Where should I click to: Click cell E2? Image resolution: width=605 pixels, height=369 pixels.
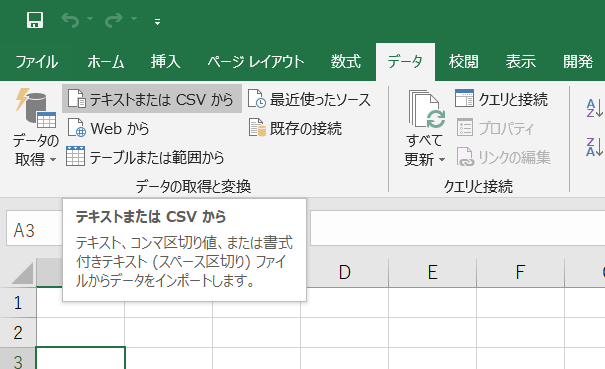coord(433,333)
